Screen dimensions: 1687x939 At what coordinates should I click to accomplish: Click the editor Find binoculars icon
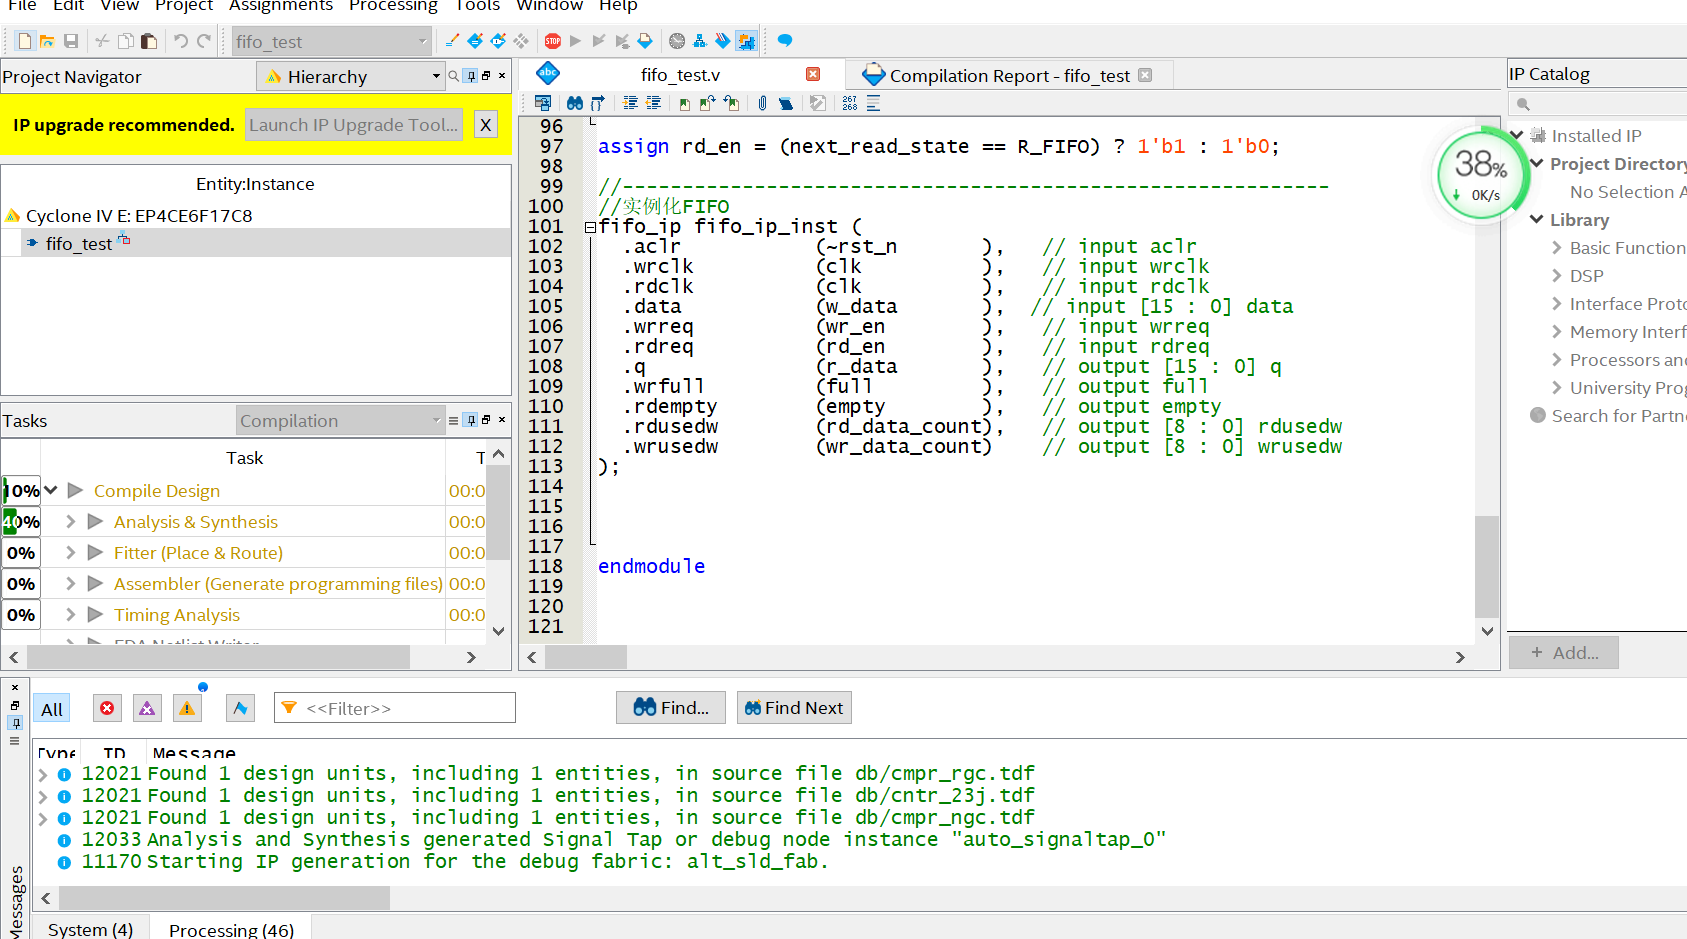[575, 103]
